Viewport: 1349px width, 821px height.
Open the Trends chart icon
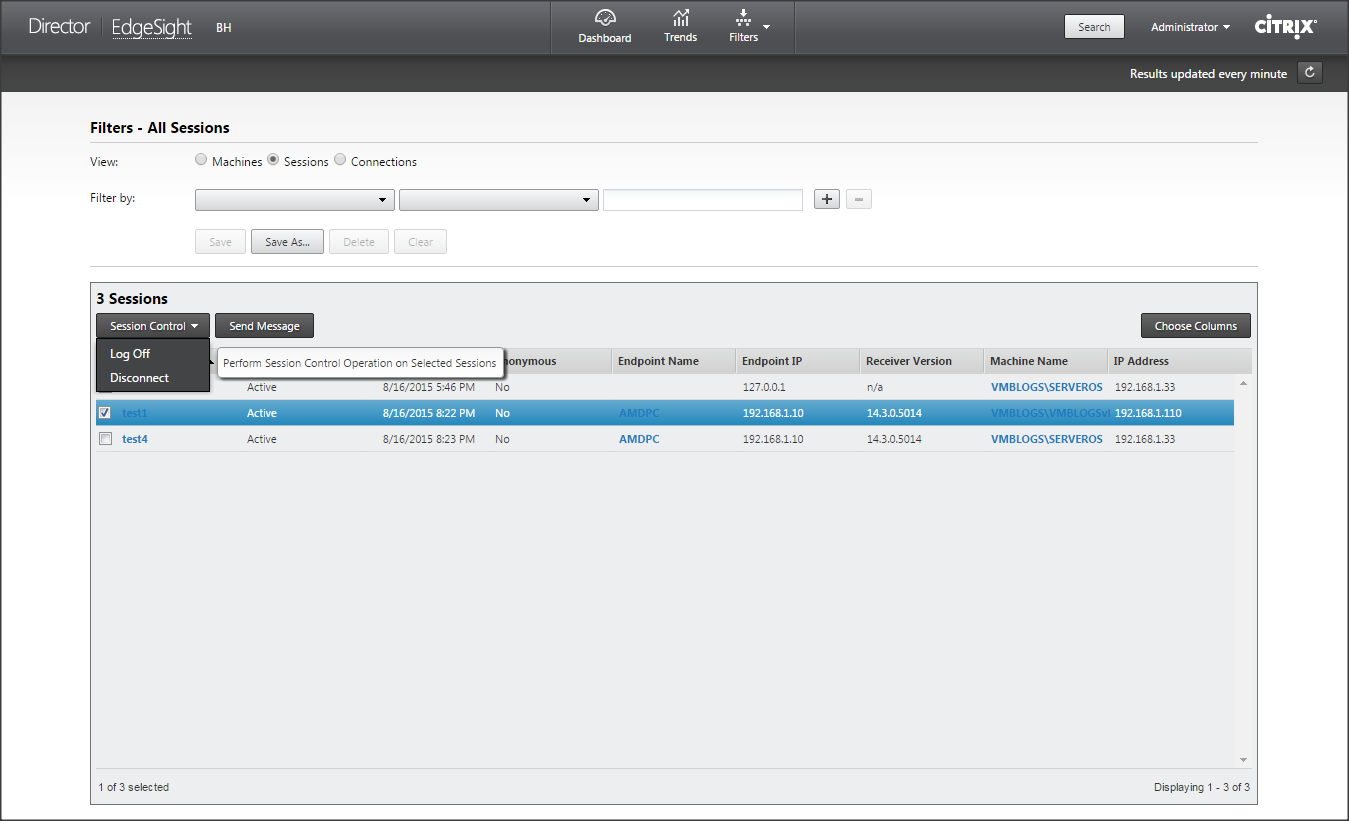pos(680,18)
